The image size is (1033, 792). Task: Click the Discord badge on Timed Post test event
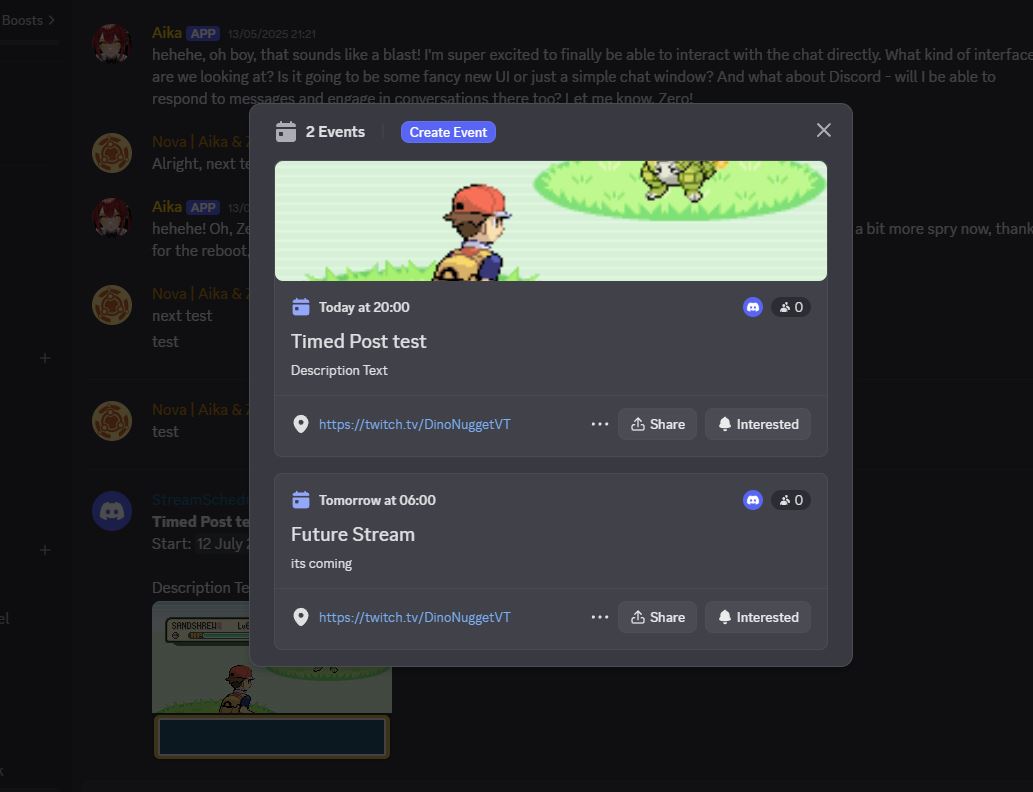(x=752, y=307)
